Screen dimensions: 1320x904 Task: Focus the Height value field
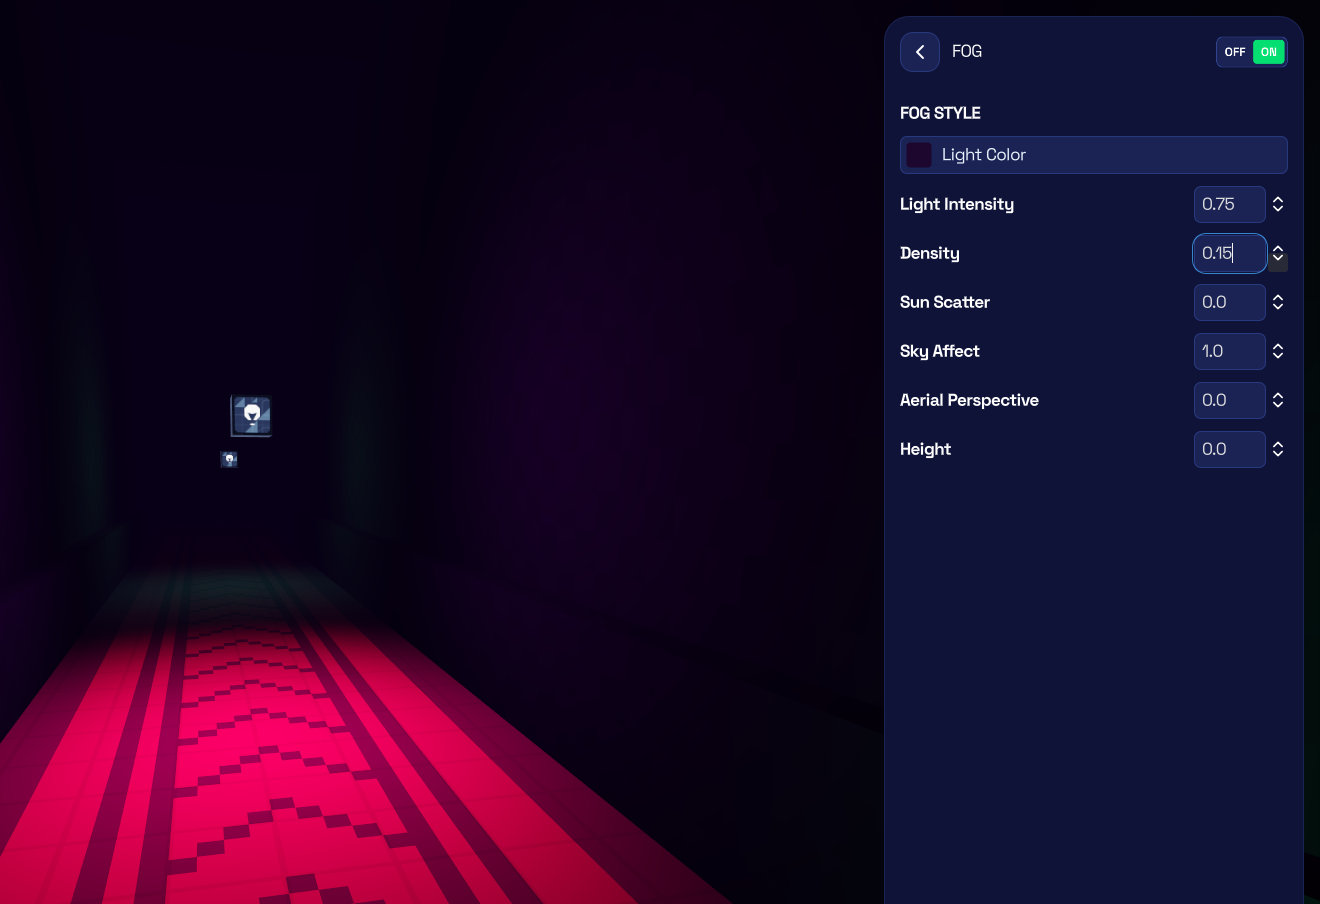(1229, 449)
